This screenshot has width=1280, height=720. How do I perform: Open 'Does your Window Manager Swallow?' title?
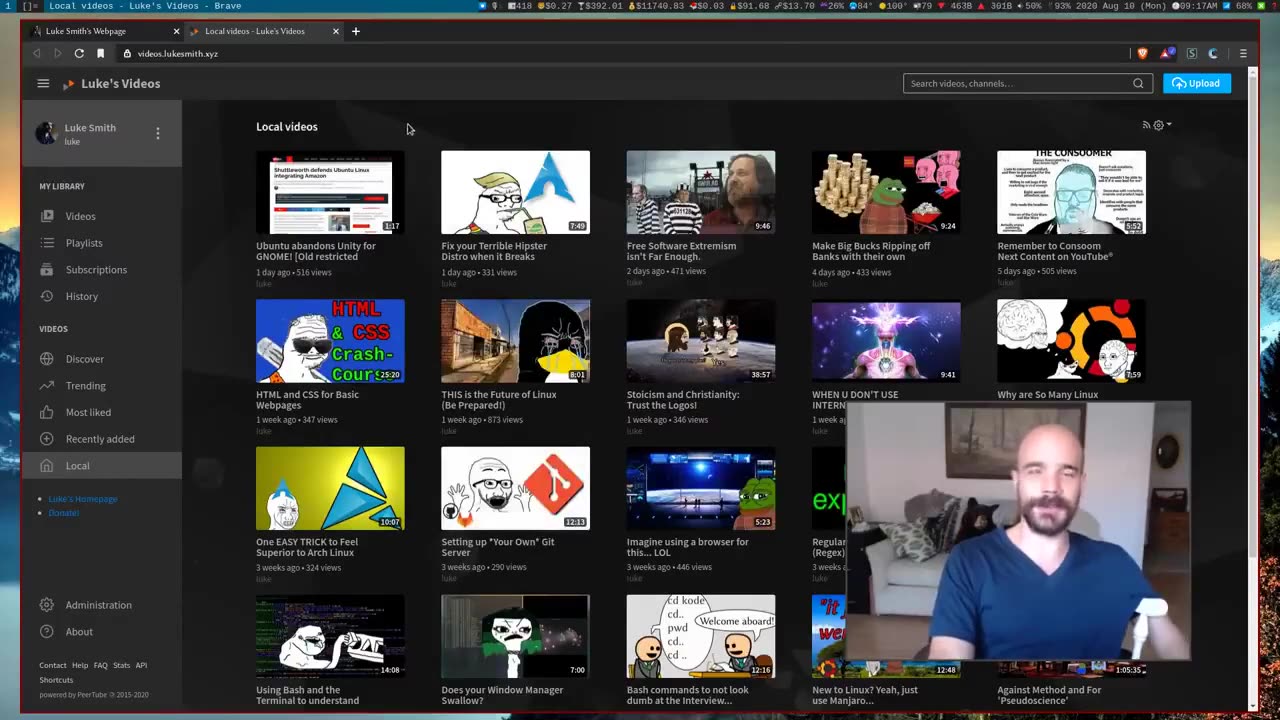point(502,695)
